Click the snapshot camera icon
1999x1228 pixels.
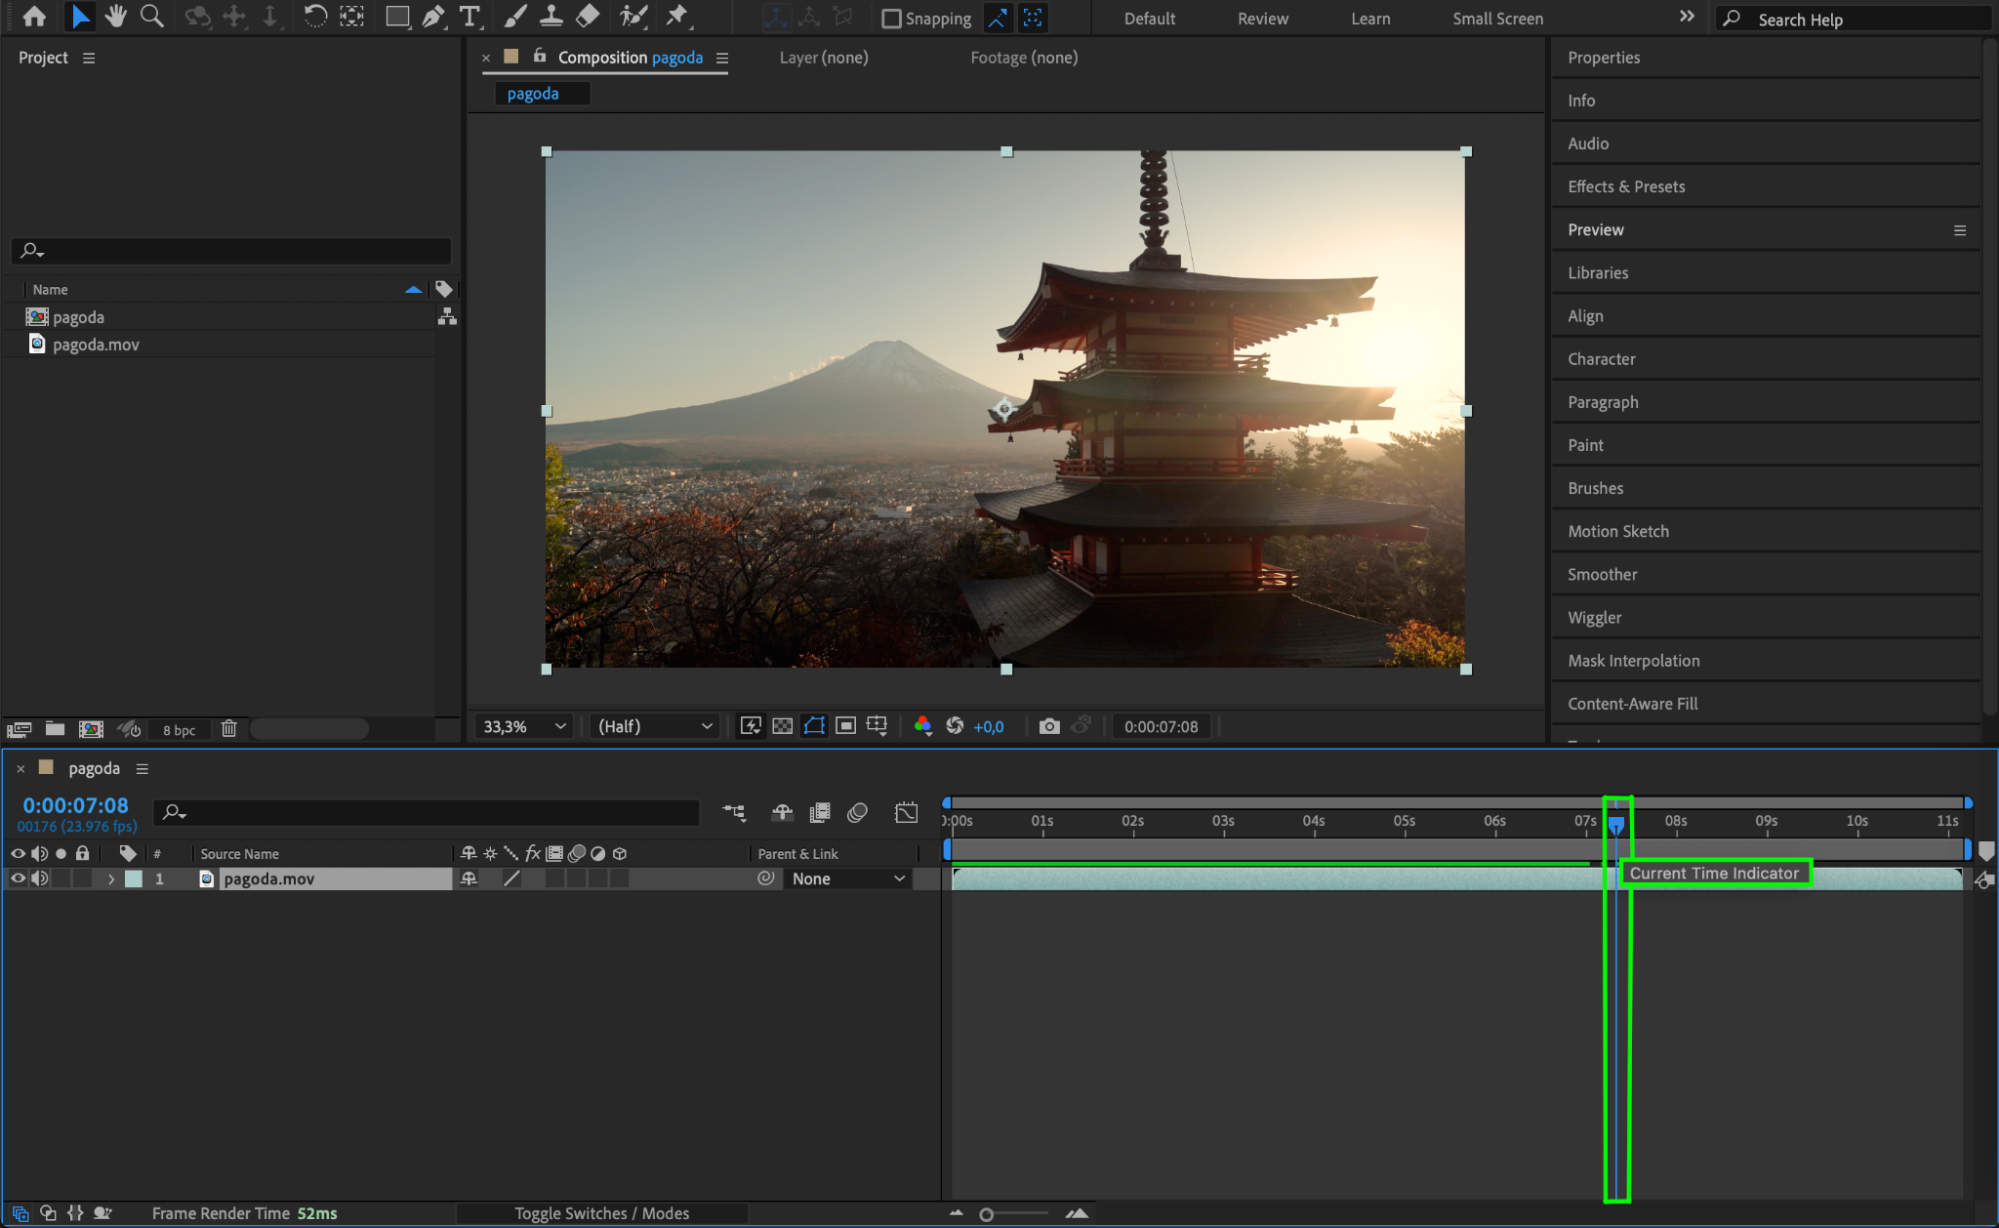click(x=1049, y=726)
